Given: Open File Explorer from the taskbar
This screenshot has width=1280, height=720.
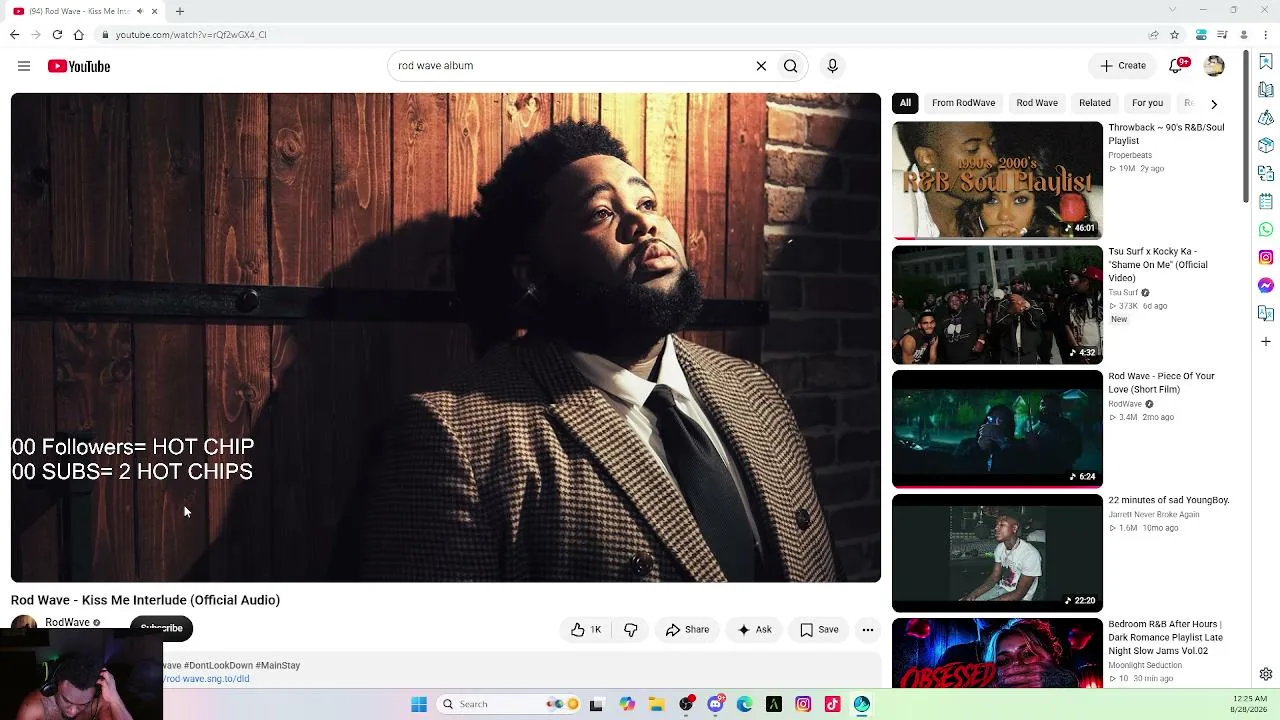Looking at the screenshot, I should [x=657, y=704].
